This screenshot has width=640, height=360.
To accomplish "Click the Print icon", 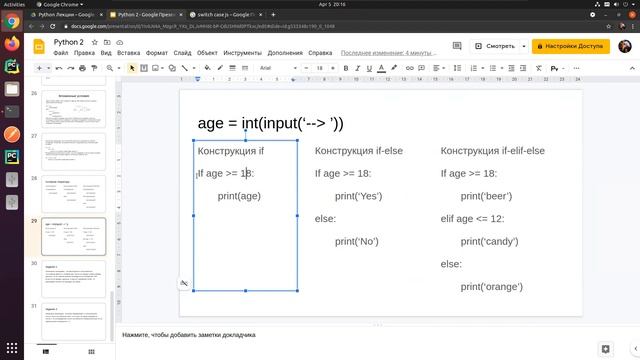I will tap(82, 68).
